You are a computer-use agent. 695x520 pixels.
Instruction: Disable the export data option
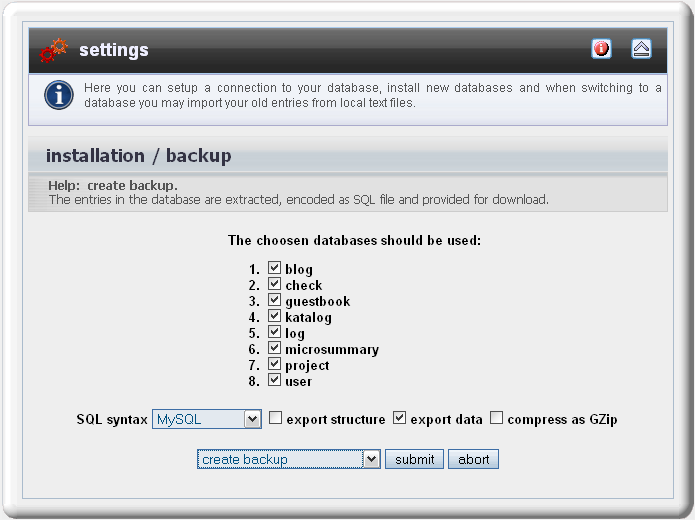pos(399,418)
